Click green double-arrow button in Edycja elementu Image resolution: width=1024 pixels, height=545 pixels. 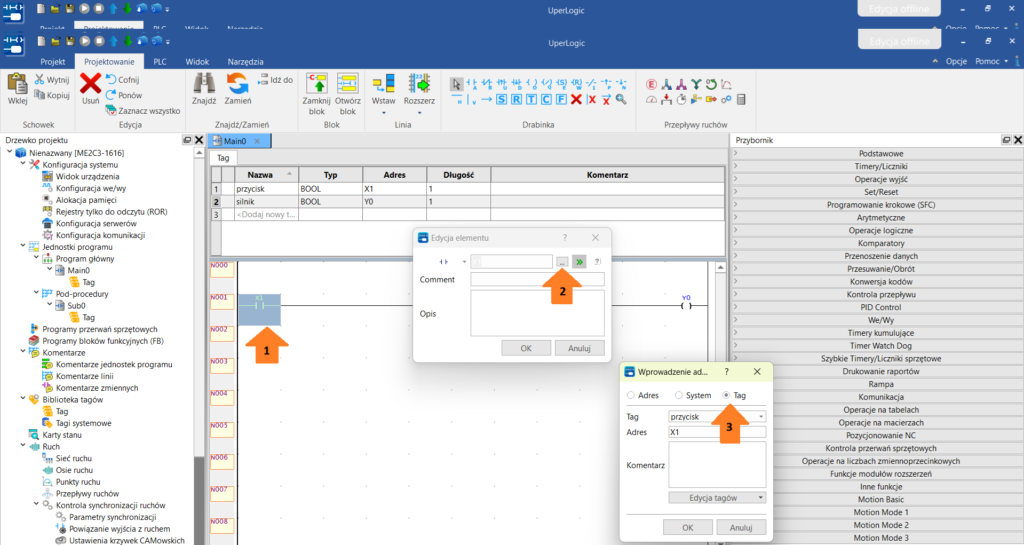tap(579, 262)
